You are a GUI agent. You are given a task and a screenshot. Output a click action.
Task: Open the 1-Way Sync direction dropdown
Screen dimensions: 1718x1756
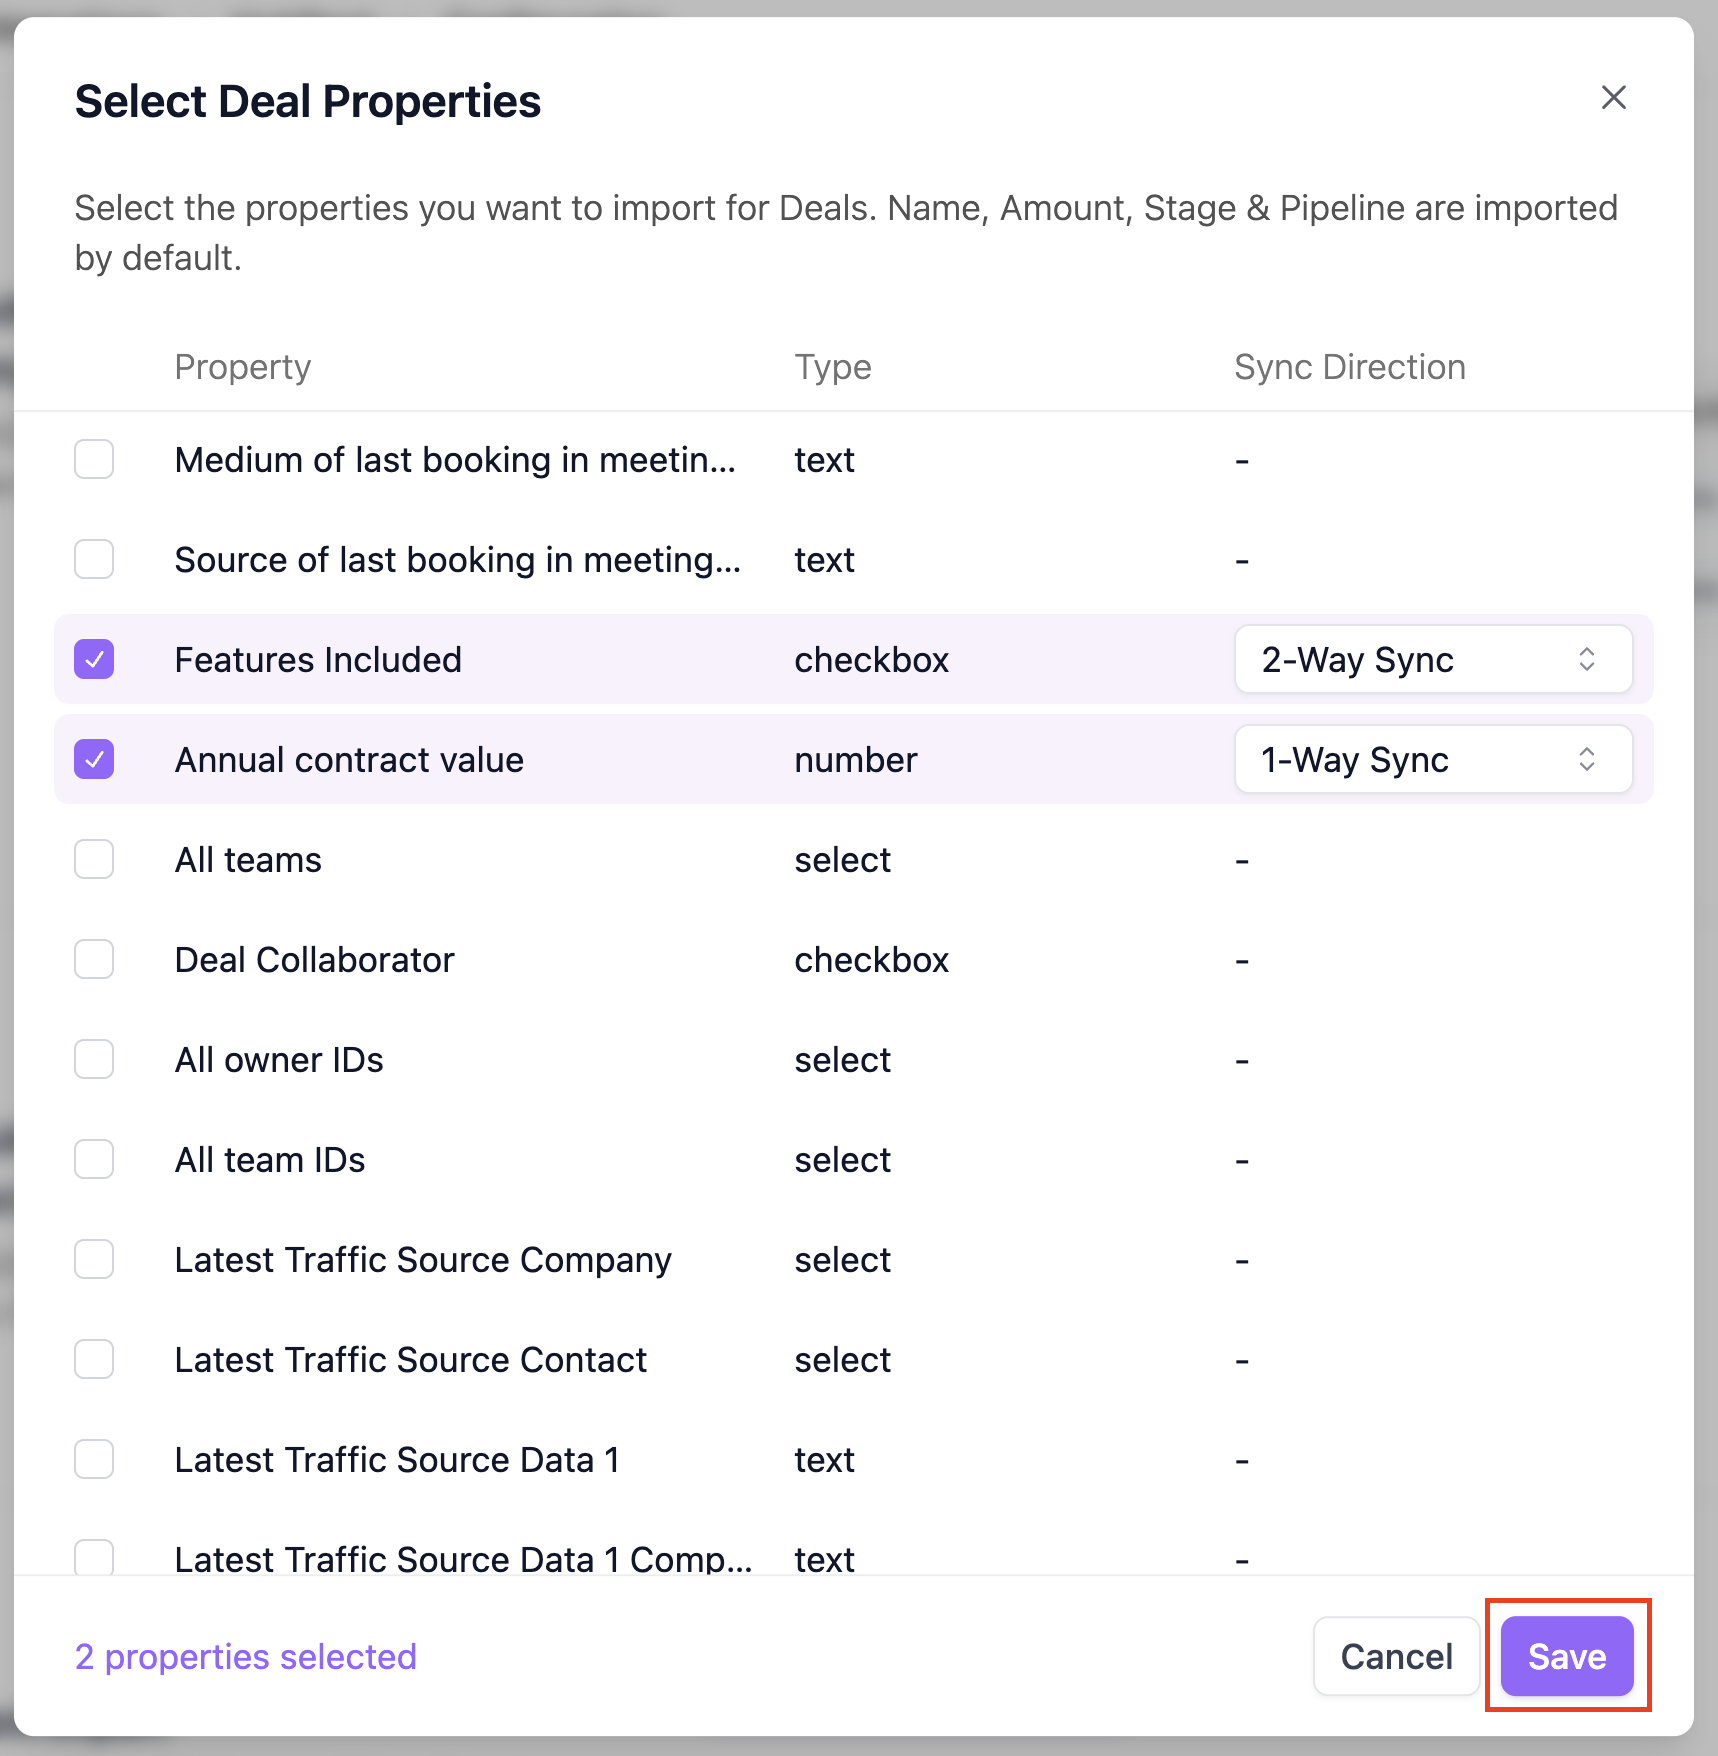[x=1433, y=759]
